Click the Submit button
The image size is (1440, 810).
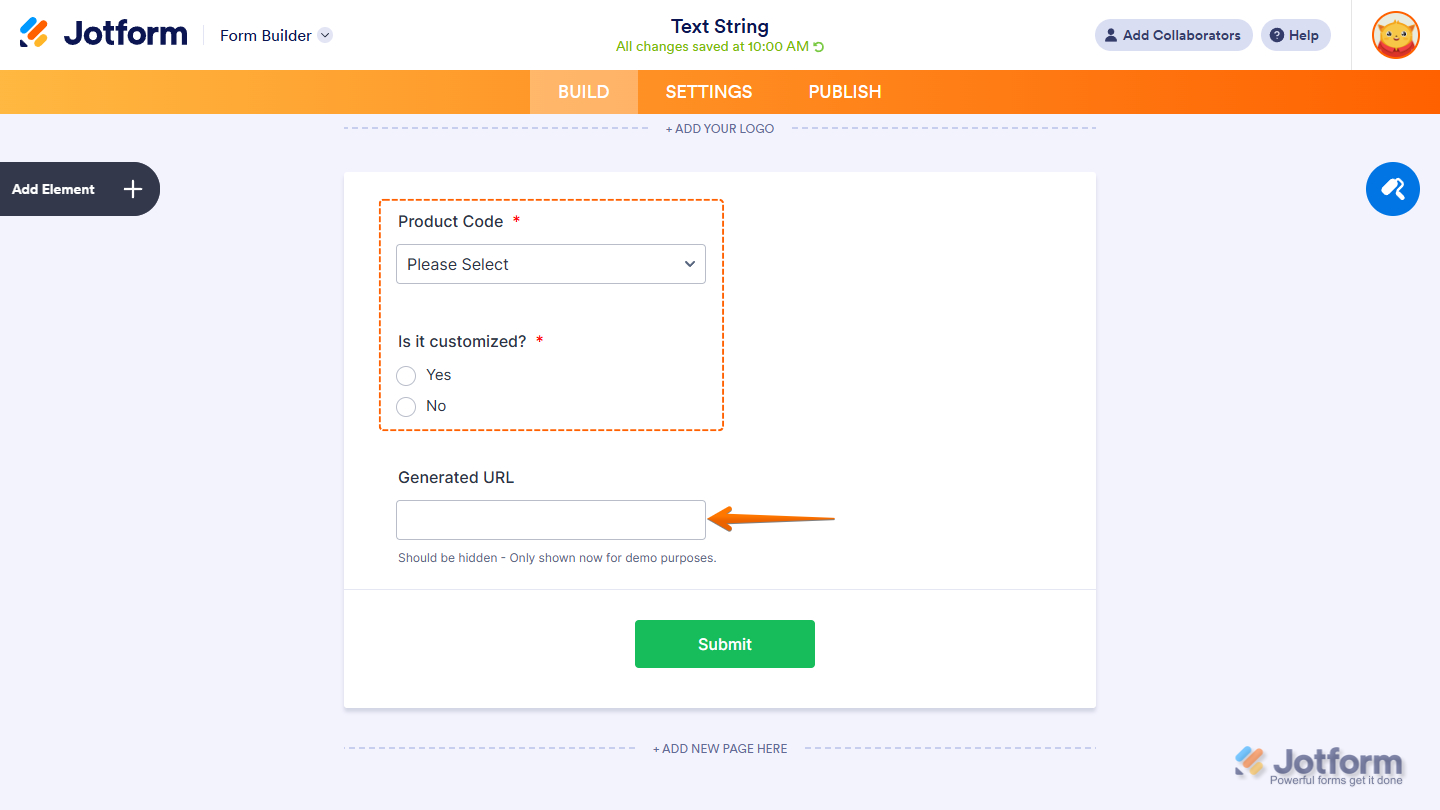click(x=724, y=643)
